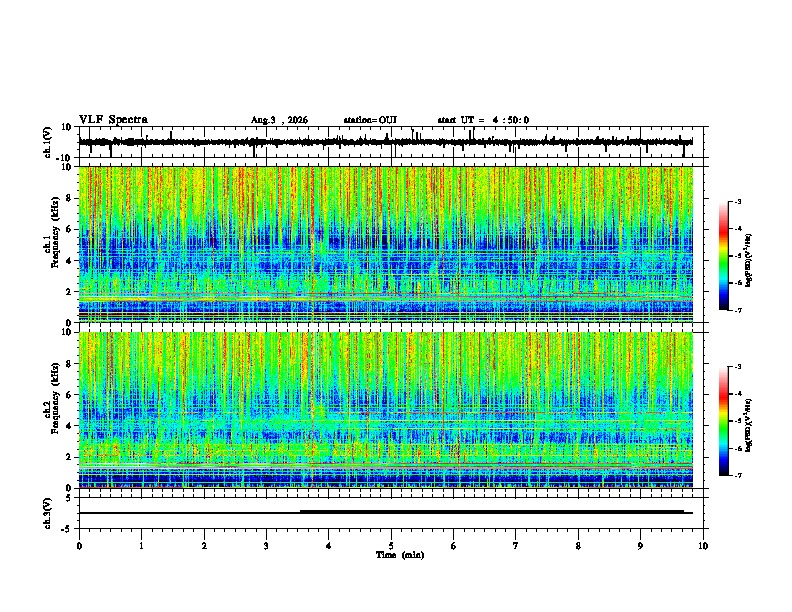Viewport: 792px width, 612px height.
Task: Click the ch.1 frequency axis "6" tick label
Action: pyautogui.click(x=69, y=229)
